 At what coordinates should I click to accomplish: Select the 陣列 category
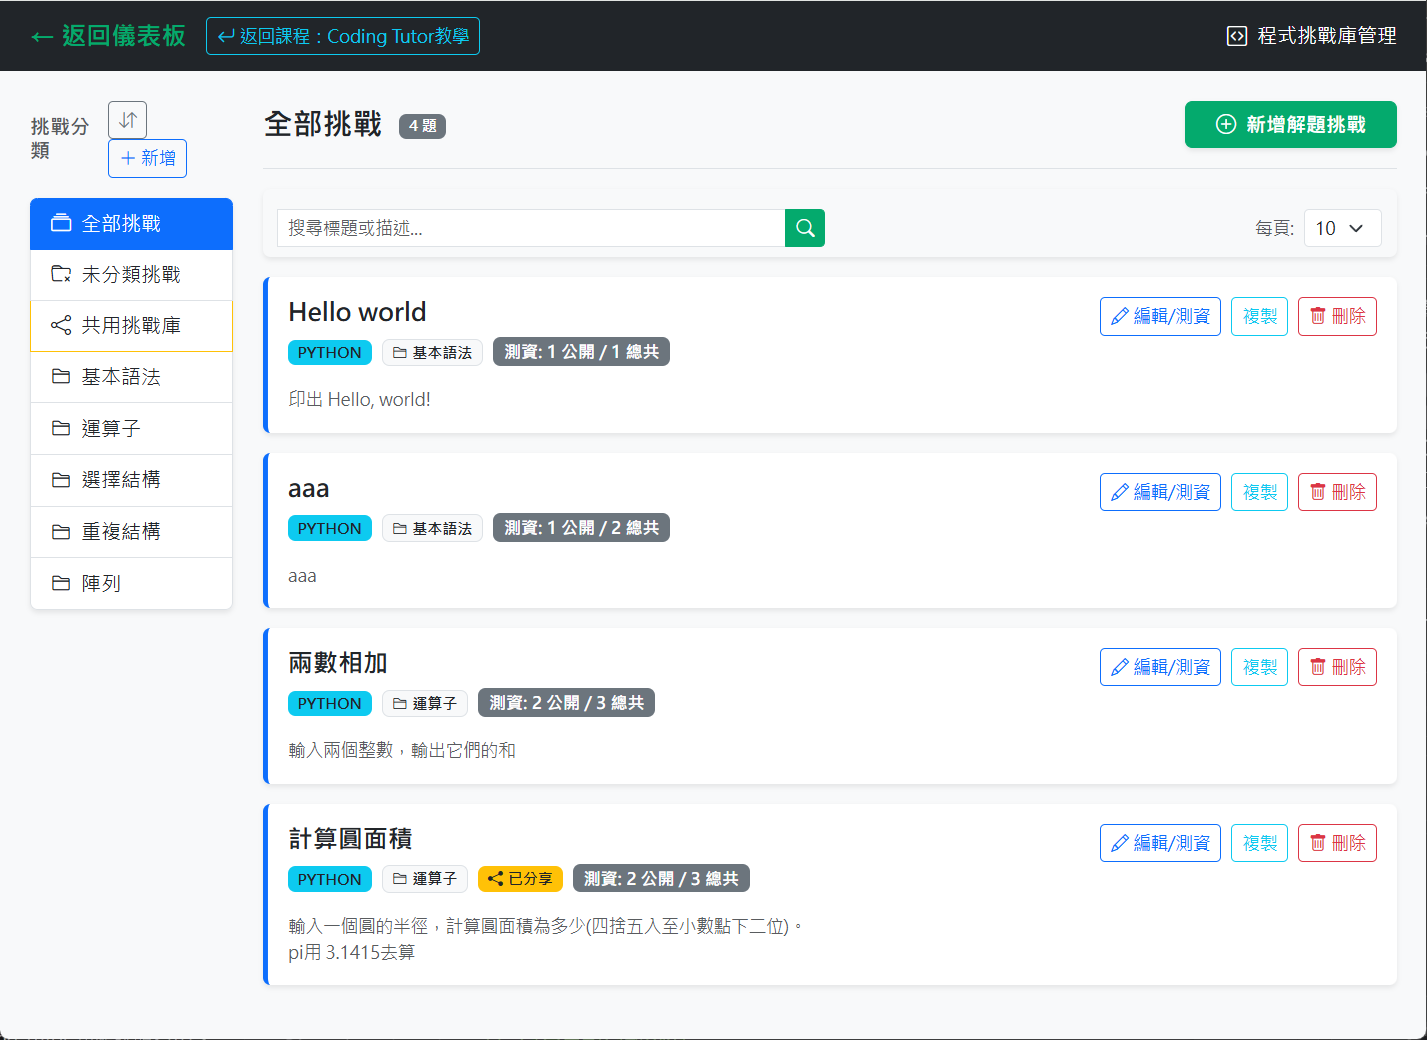coord(131,583)
